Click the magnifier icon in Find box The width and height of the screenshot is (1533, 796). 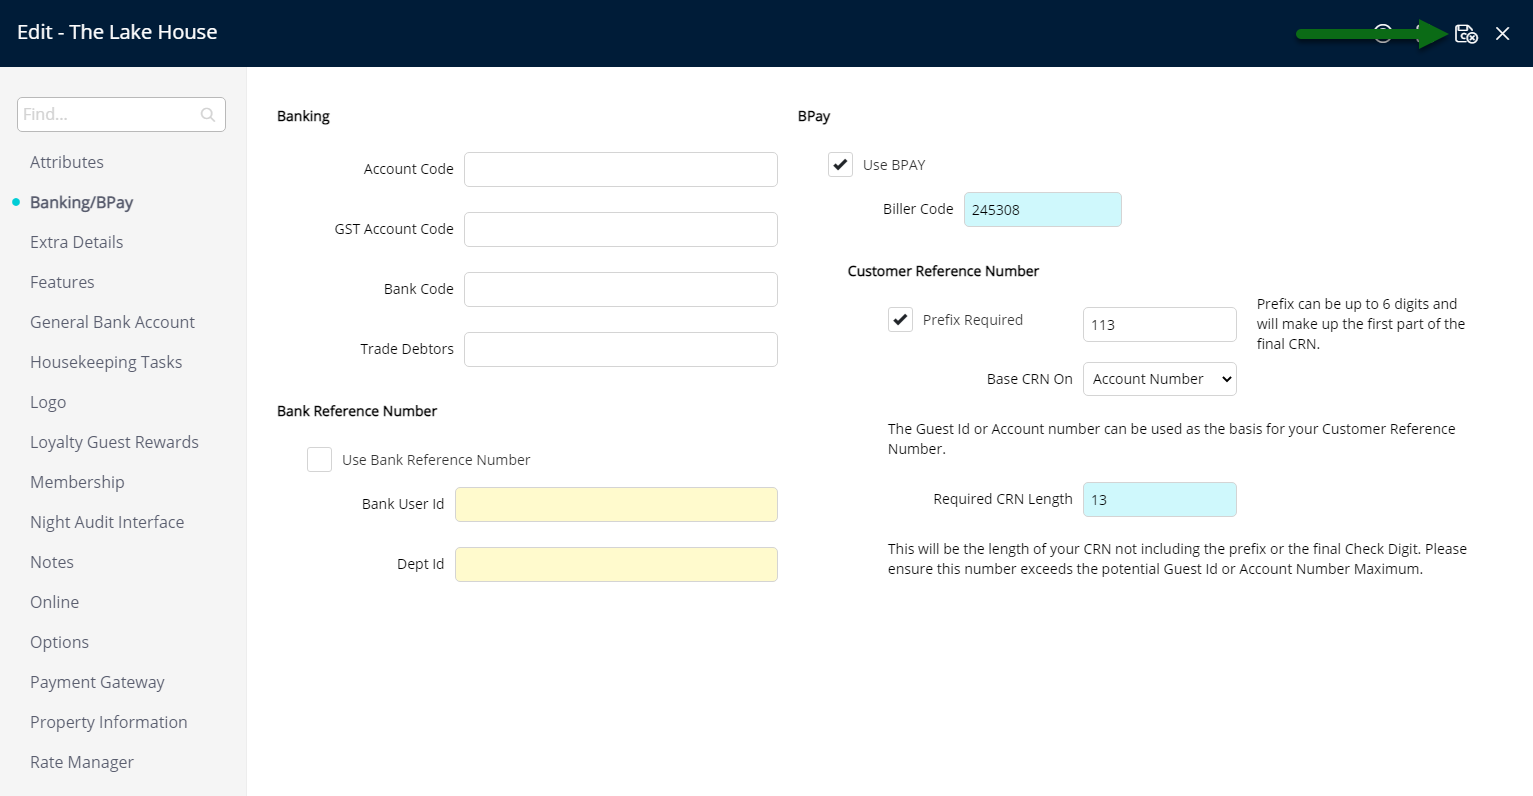pyautogui.click(x=208, y=114)
